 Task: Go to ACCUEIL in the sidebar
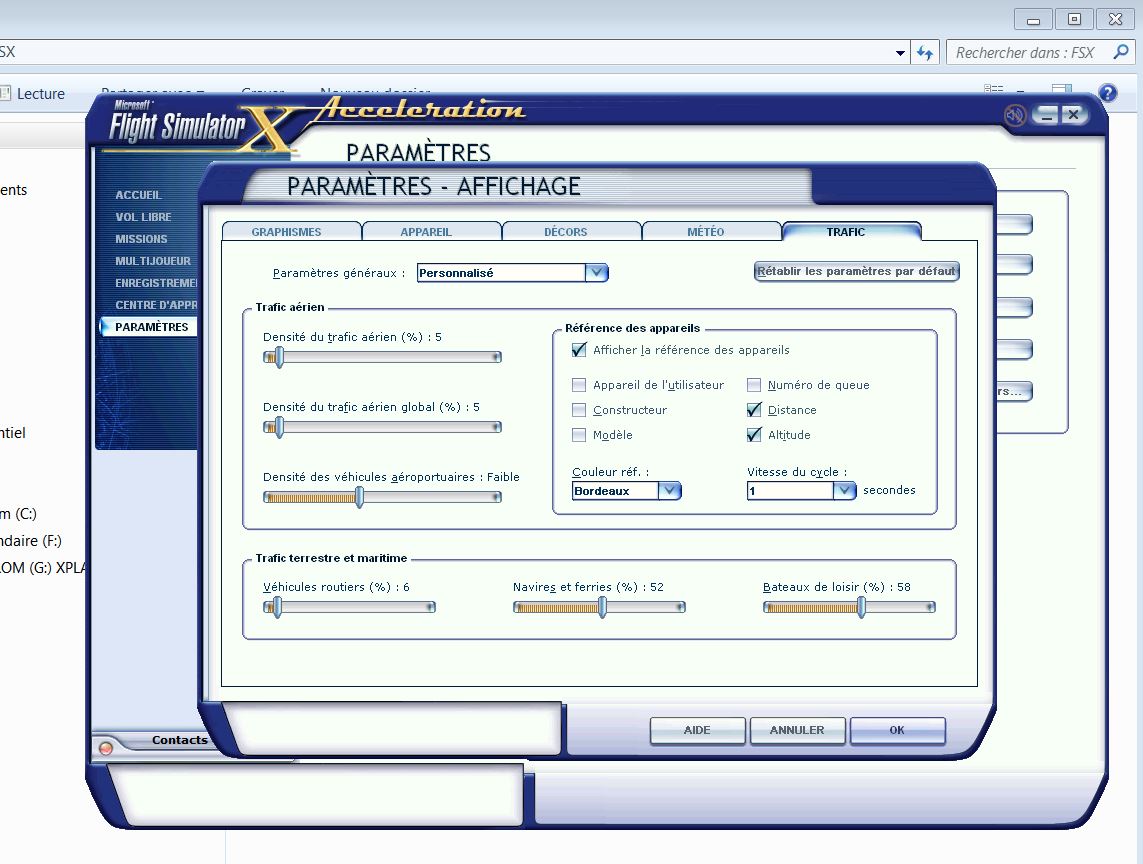pyautogui.click(x=139, y=195)
